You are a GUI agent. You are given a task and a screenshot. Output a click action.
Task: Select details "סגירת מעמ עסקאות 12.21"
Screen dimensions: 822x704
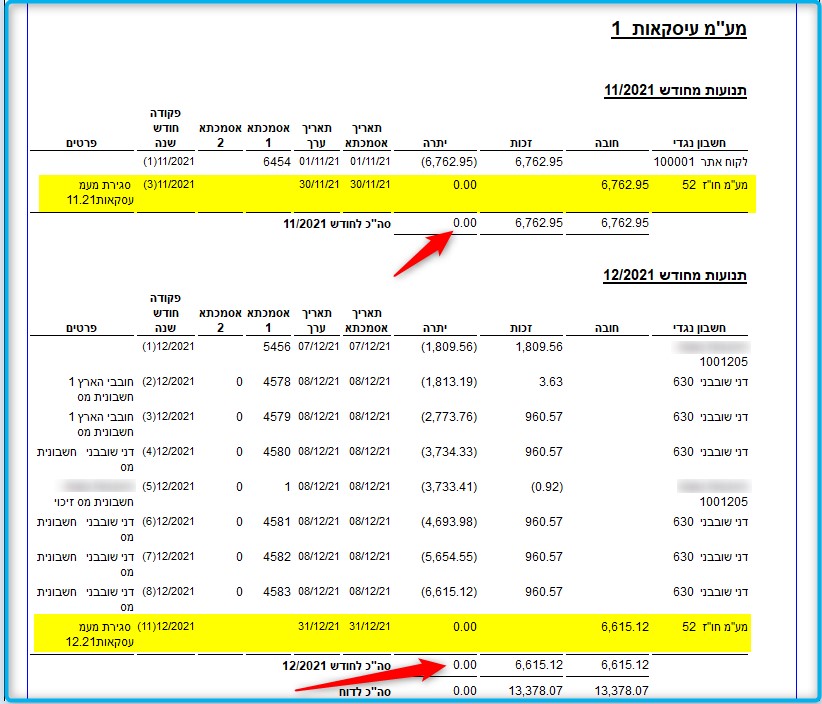point(100,634)
